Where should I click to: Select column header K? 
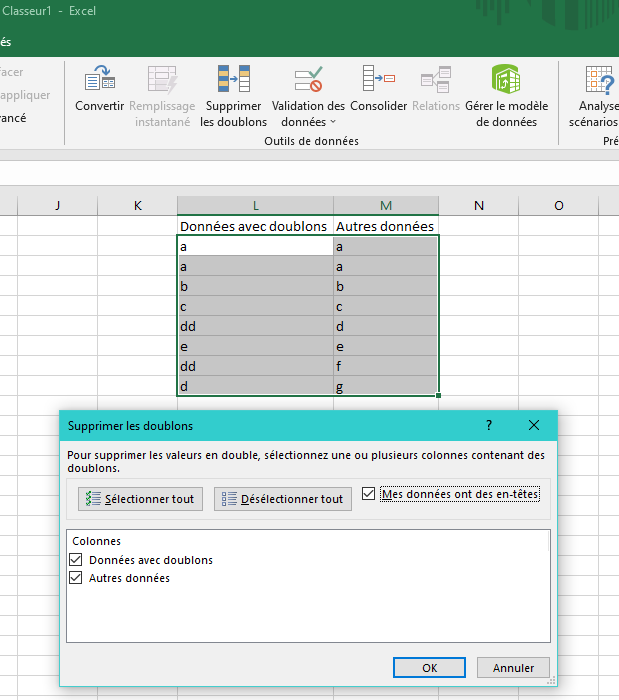[x=137, y=205]
